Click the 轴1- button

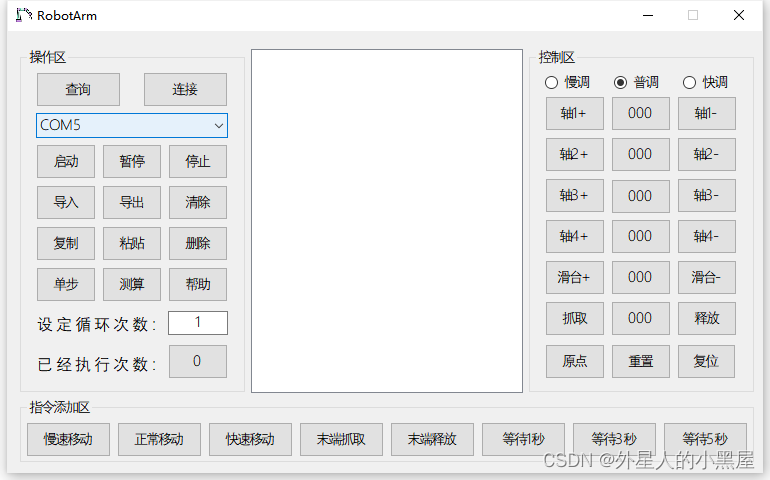tap(707, 113)
